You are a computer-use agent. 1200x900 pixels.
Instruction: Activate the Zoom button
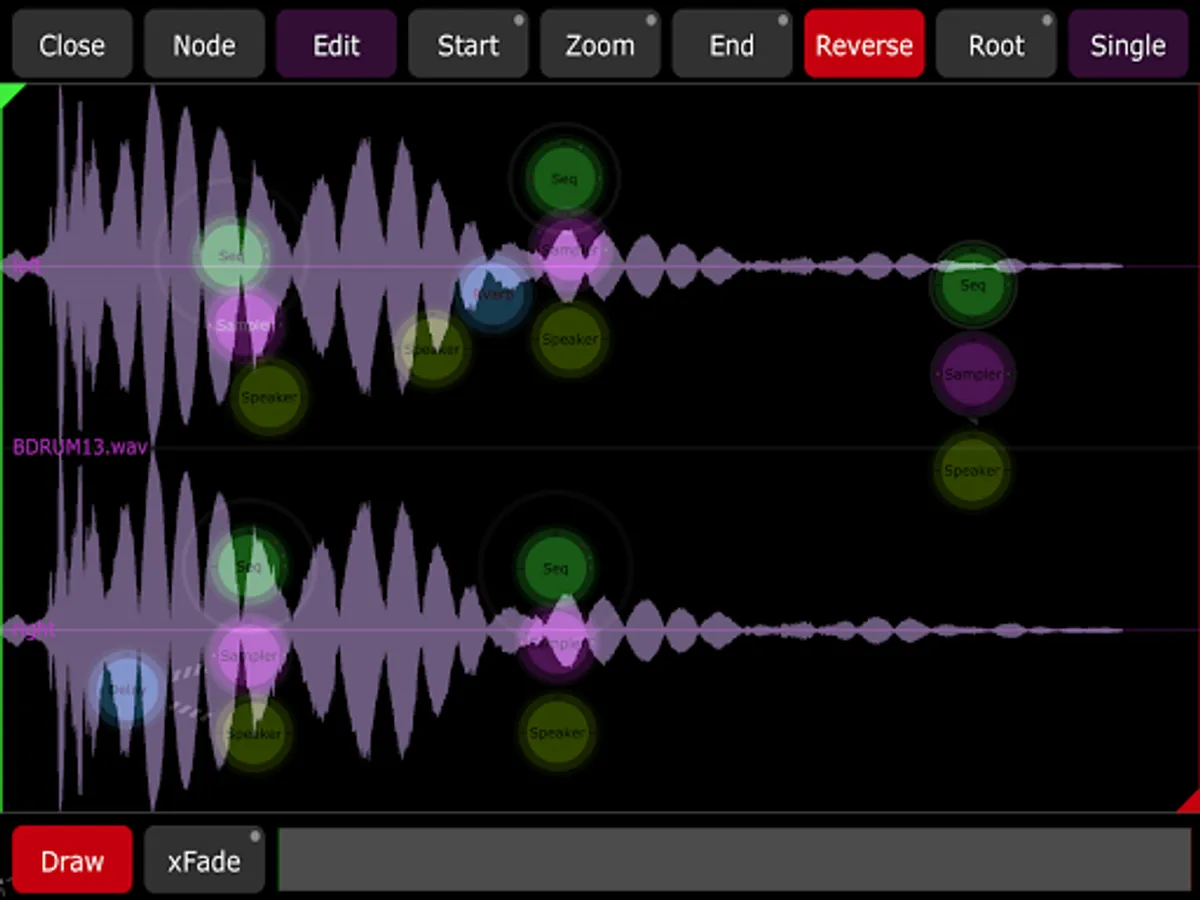tap(600, 45)
